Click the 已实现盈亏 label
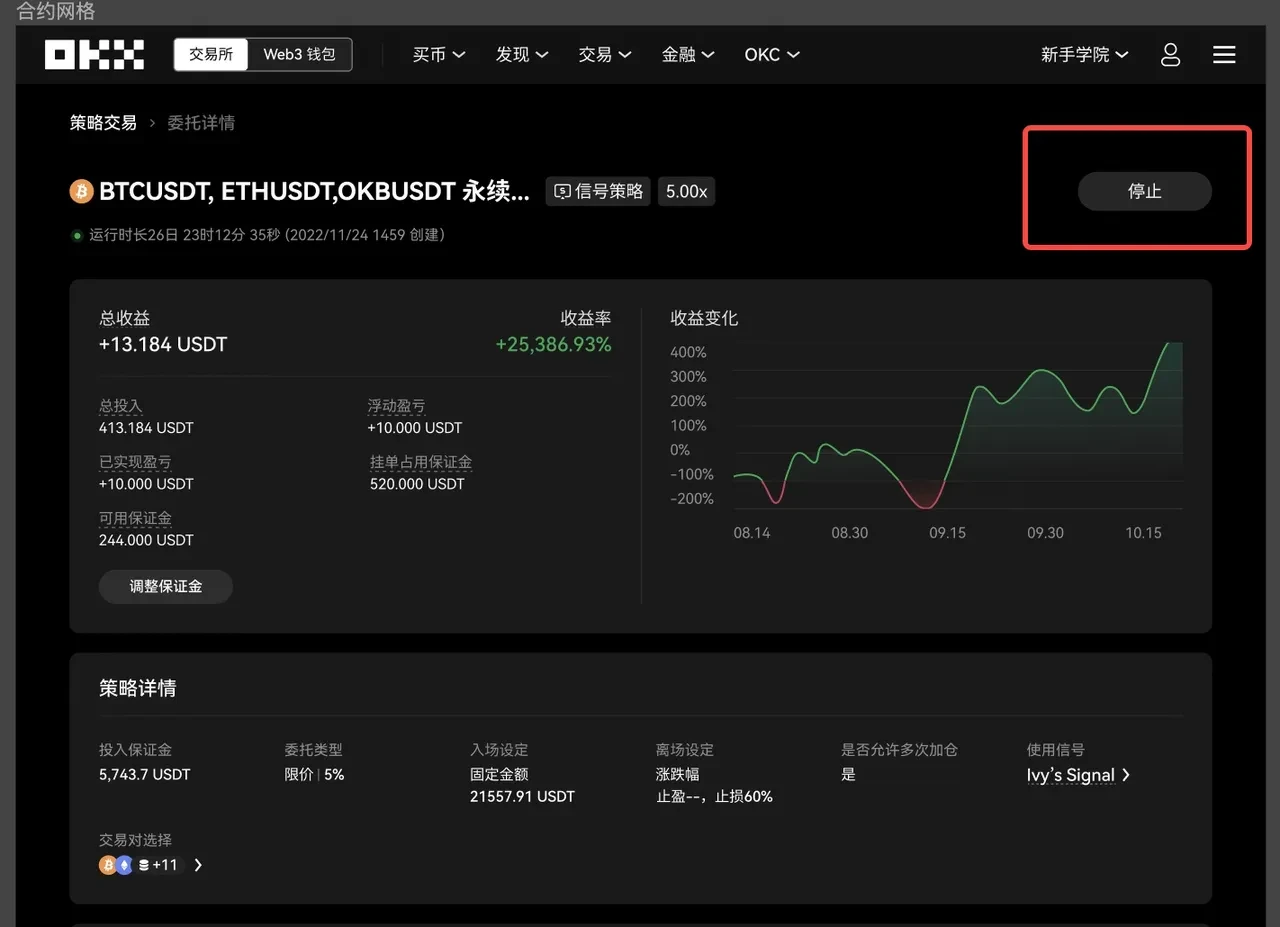The height and width of the screenshot is (927, 1280). (135, 462)
